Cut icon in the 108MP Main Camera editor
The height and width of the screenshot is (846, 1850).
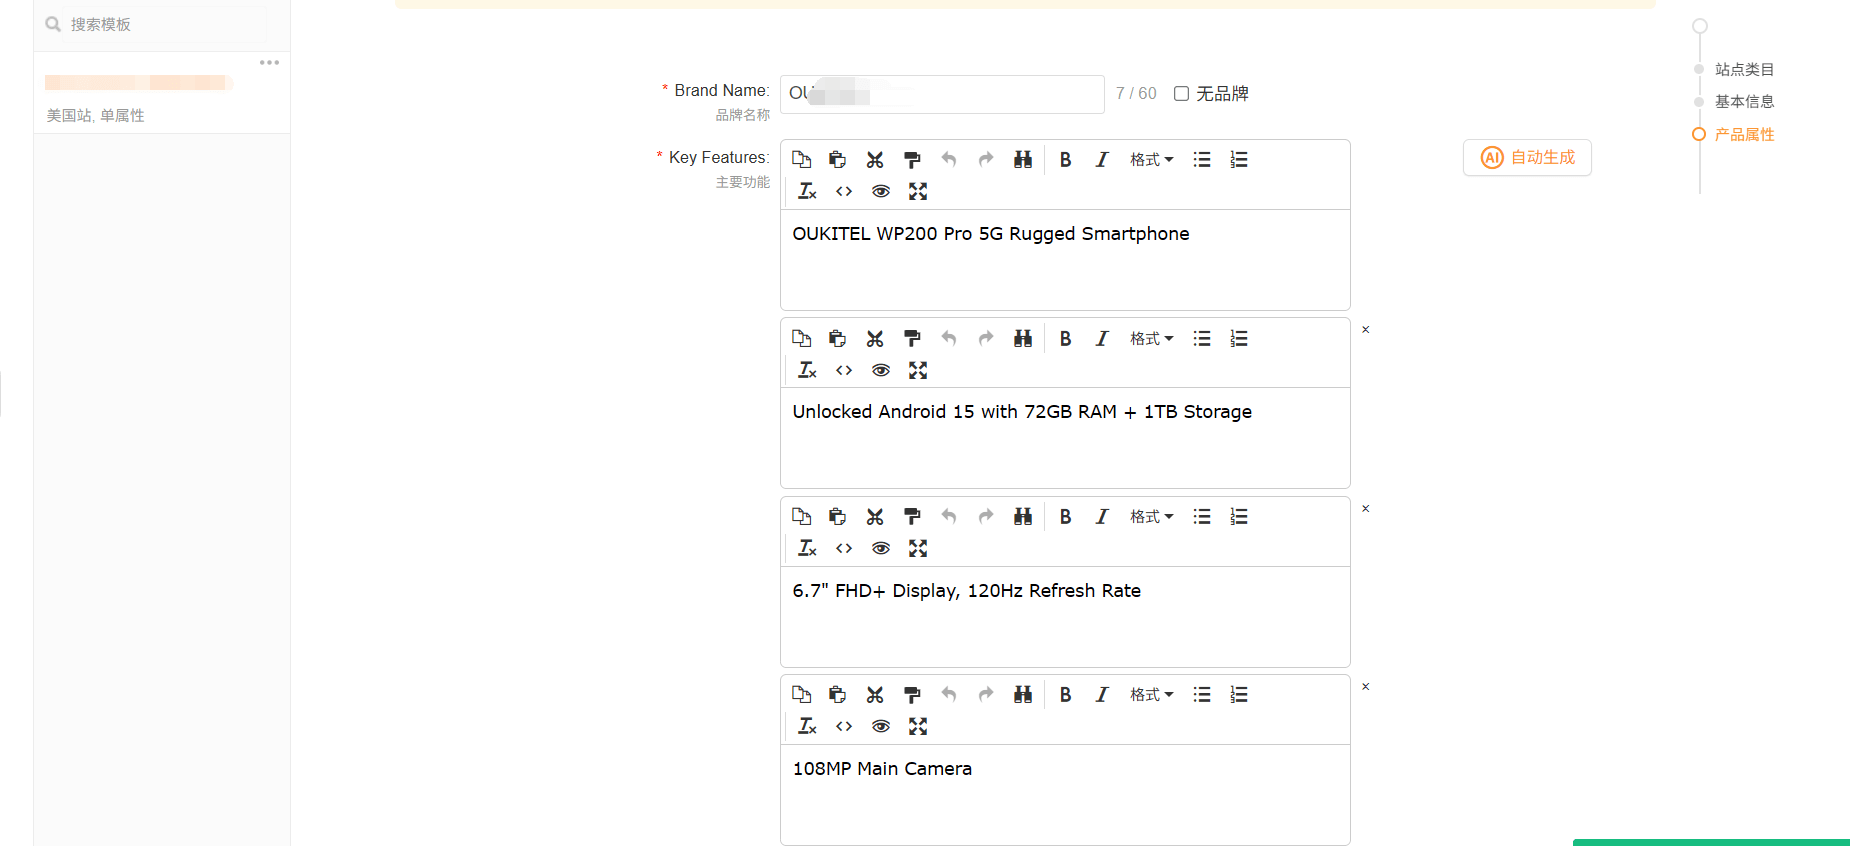[875, 695]
